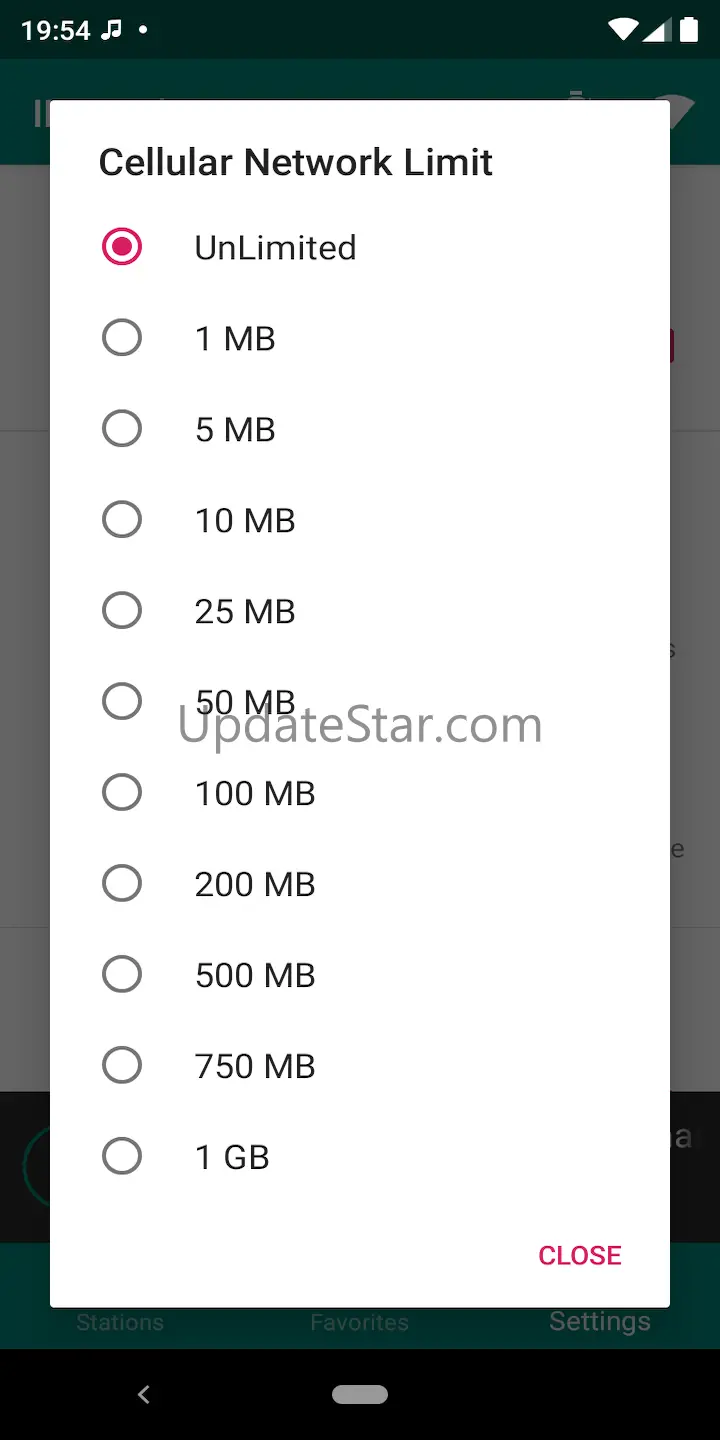Tap the home pill indicator

(x=360, y=1394)
